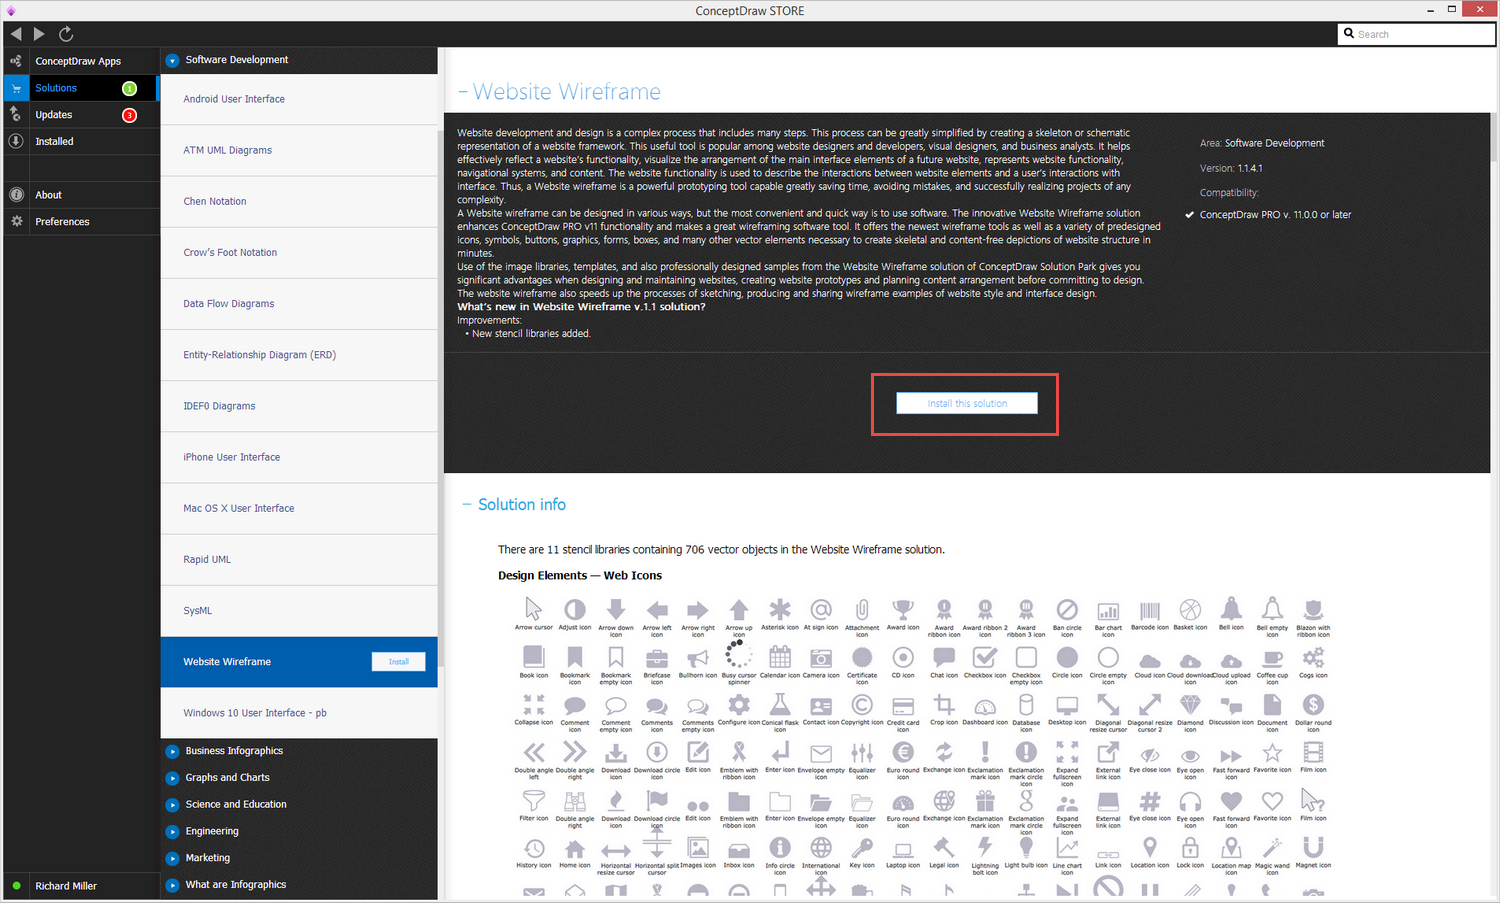Select the Barcode icon
Image resolution: width=1500 pixels, height=903 pixels.
tap(1150, 610)
